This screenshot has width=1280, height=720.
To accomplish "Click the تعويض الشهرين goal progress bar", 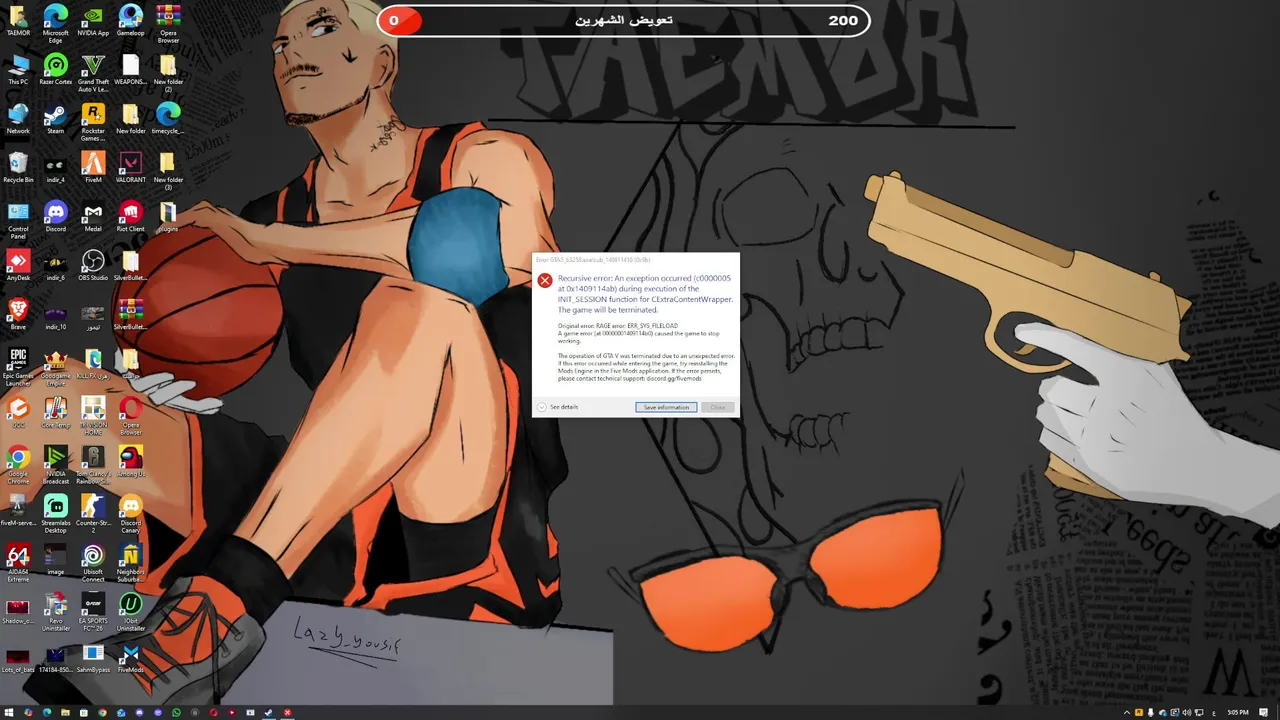I will 623,20.
